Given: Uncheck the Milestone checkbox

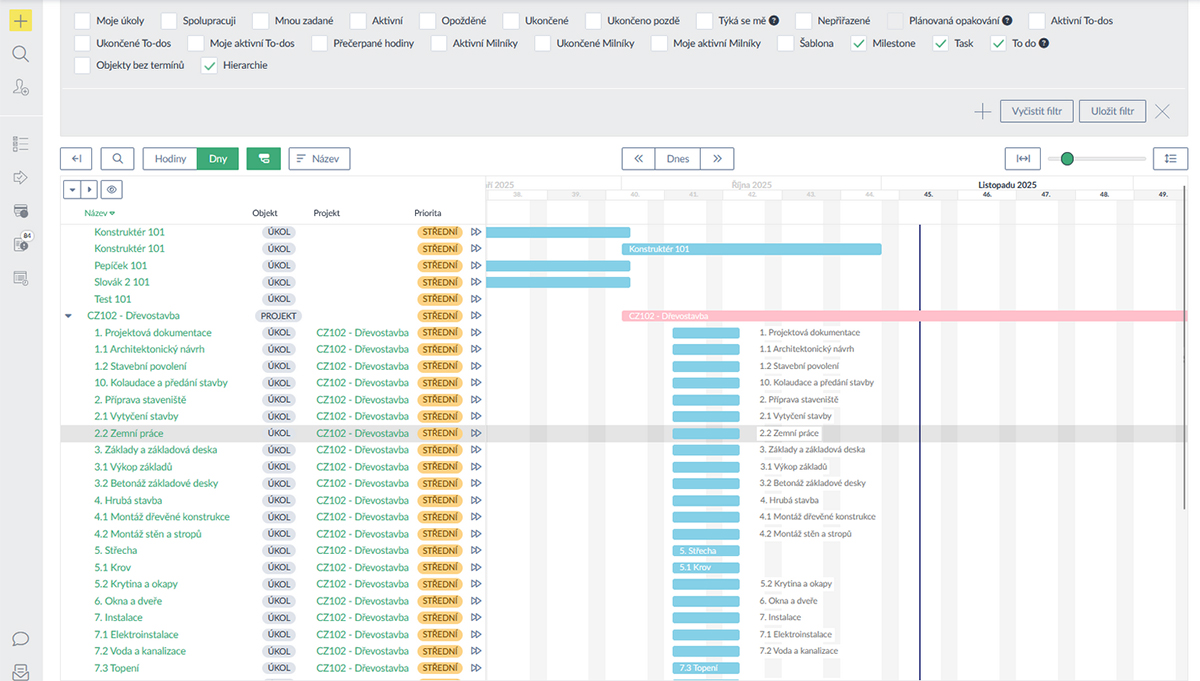Looking at the screenshot, I should (859, 44).
